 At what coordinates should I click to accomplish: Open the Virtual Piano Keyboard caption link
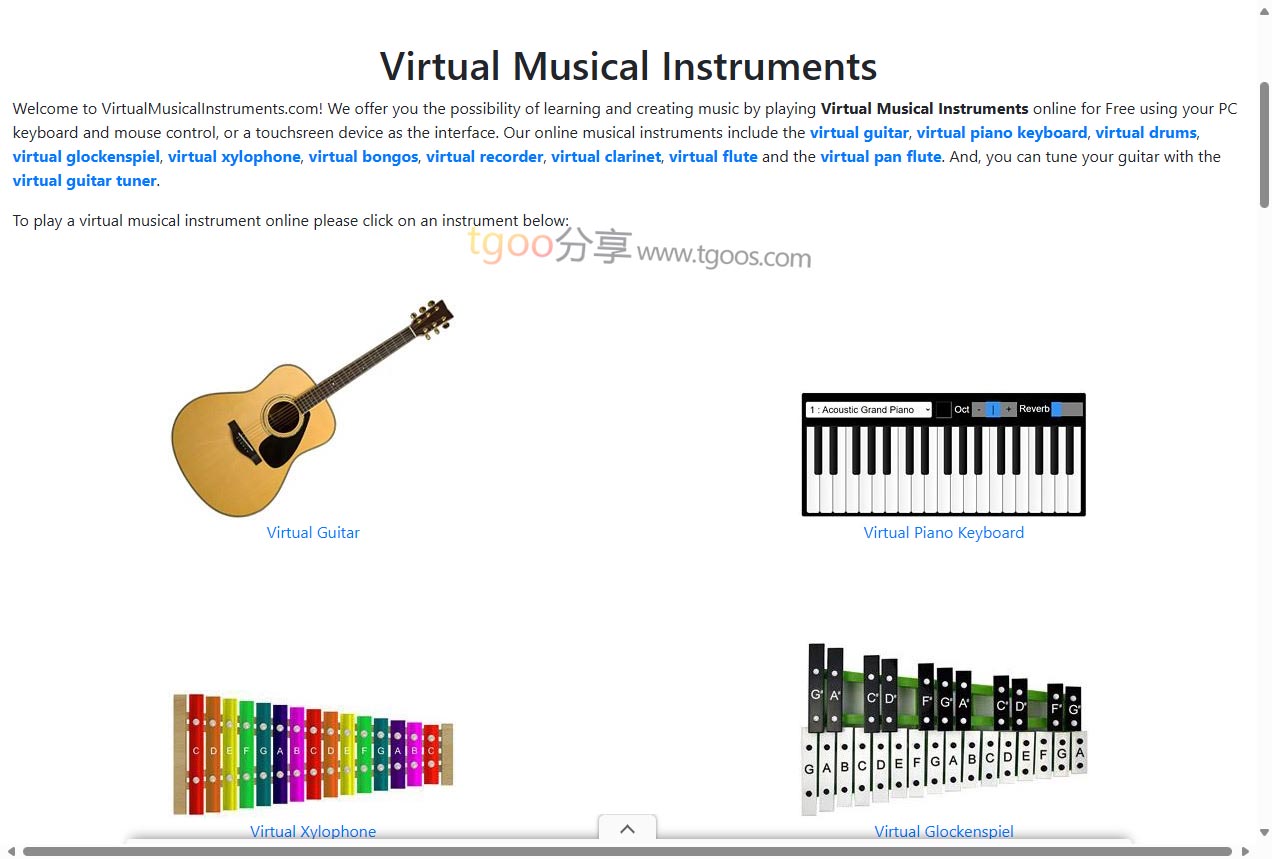[943, 533]
